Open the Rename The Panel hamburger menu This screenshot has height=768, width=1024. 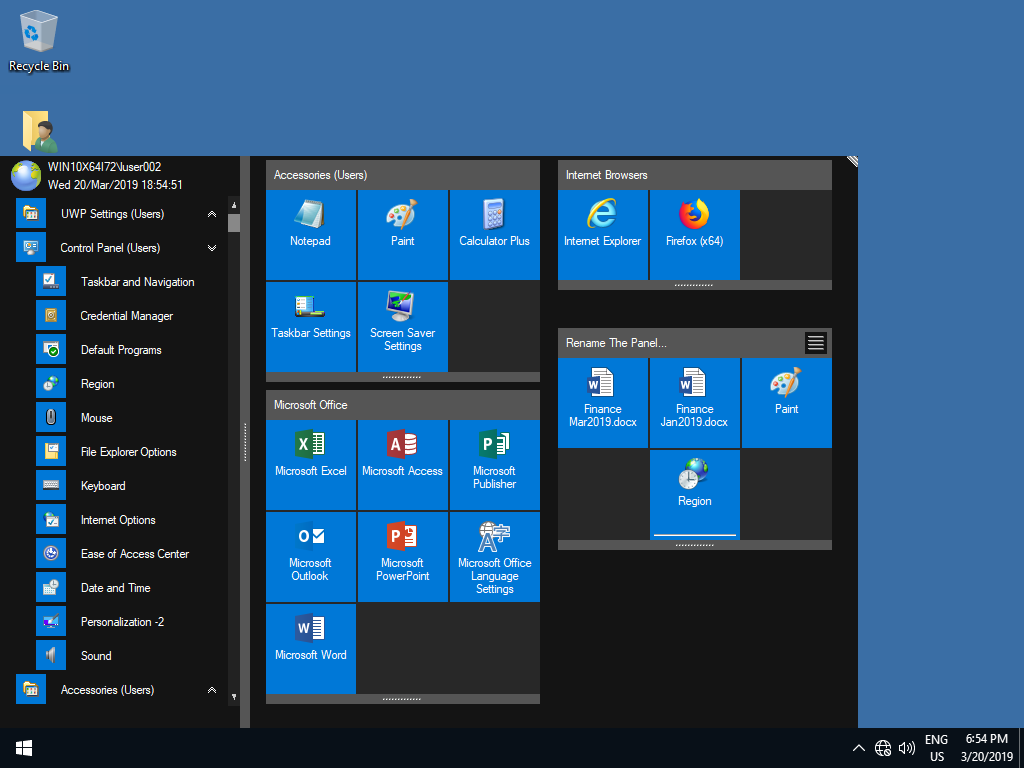pos(816,343)
